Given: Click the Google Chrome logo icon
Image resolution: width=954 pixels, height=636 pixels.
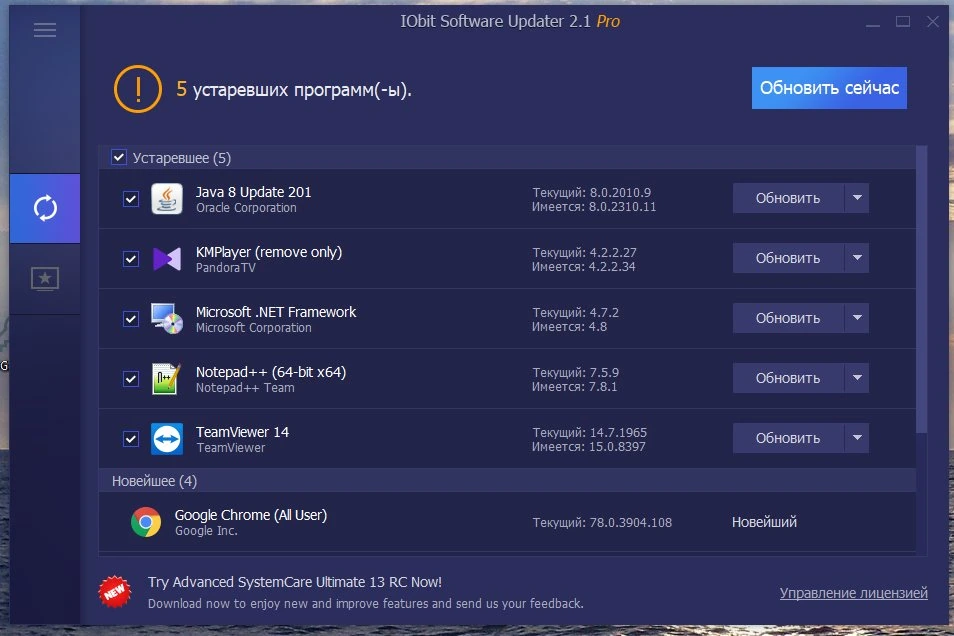Looking at the screenshot, I should tap(146, 522).
